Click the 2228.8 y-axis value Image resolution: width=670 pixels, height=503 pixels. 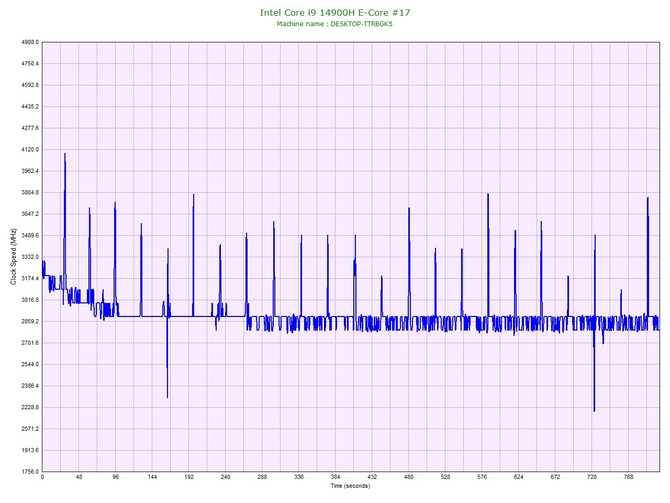pos(30,407)
